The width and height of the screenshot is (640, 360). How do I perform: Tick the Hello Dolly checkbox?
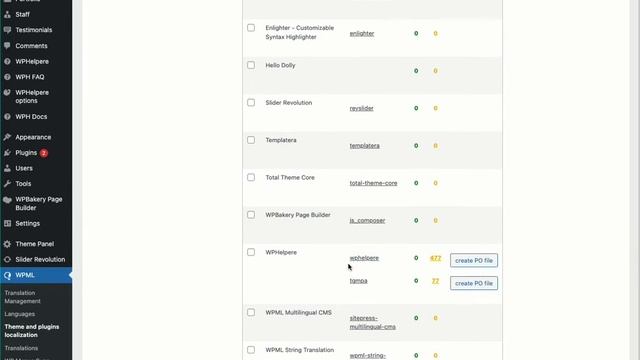click(x=251, y=65)
